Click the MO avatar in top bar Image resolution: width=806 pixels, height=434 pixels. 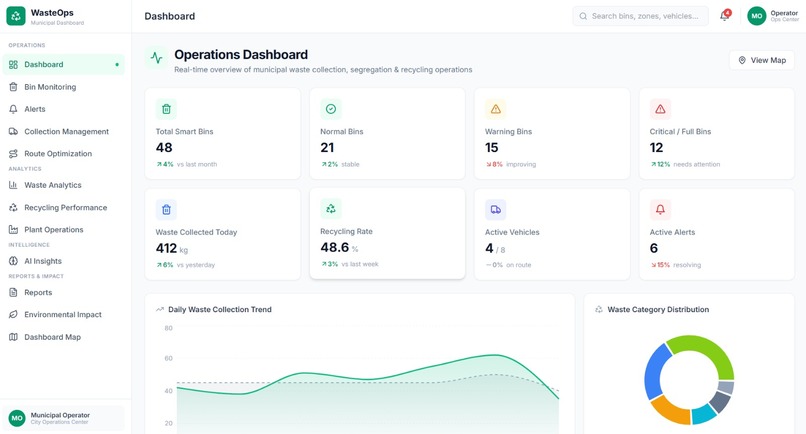click(x=757, y=16)
